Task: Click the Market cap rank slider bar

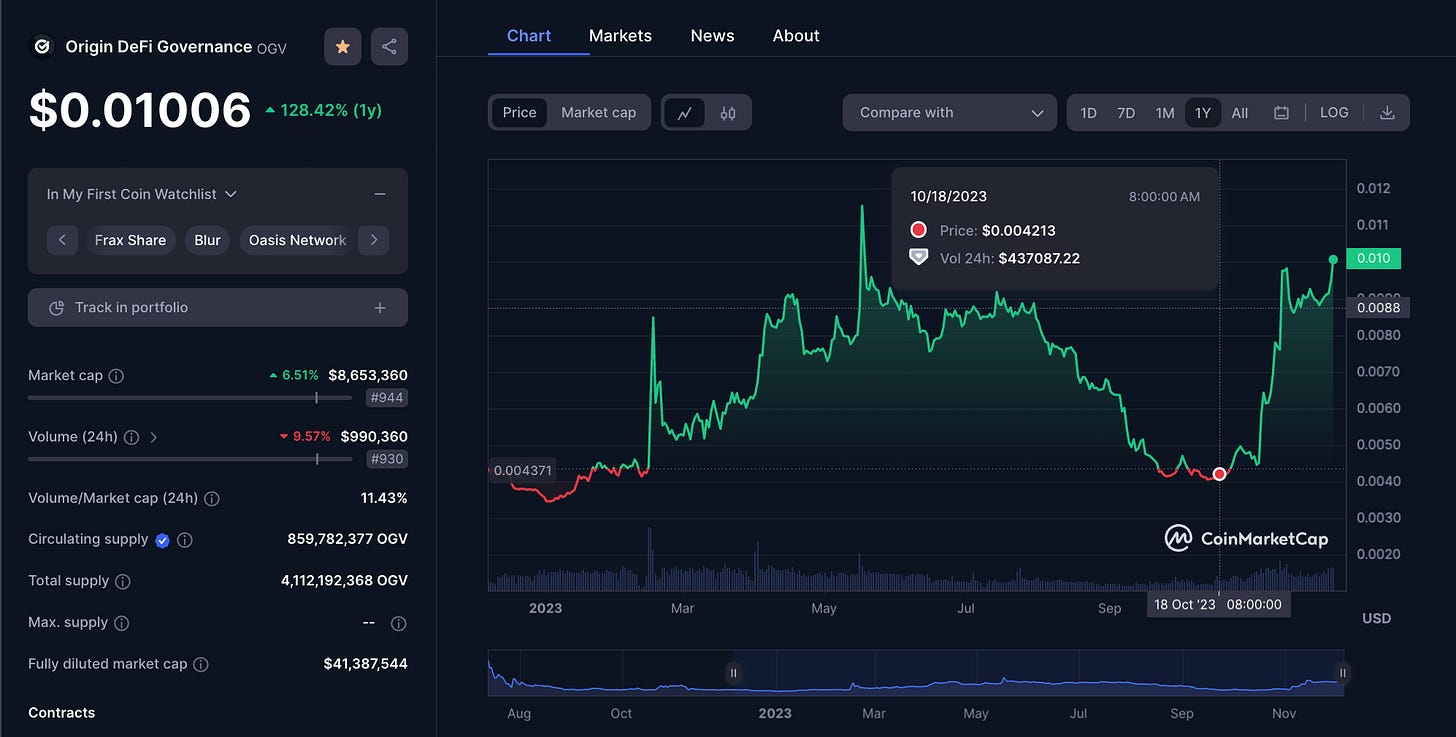Action: [190, 398]
